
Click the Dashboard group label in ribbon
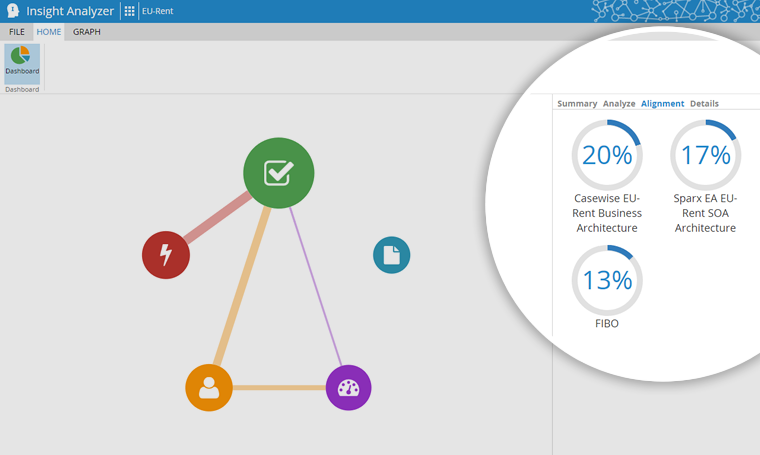click(22, 90)
